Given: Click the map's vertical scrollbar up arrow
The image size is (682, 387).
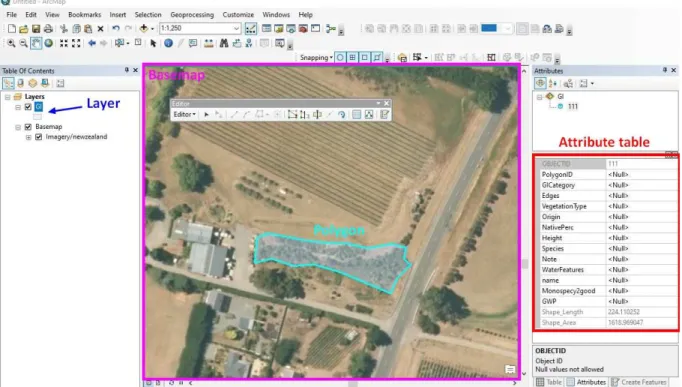Looking at the screenshot, I should 524,71.
